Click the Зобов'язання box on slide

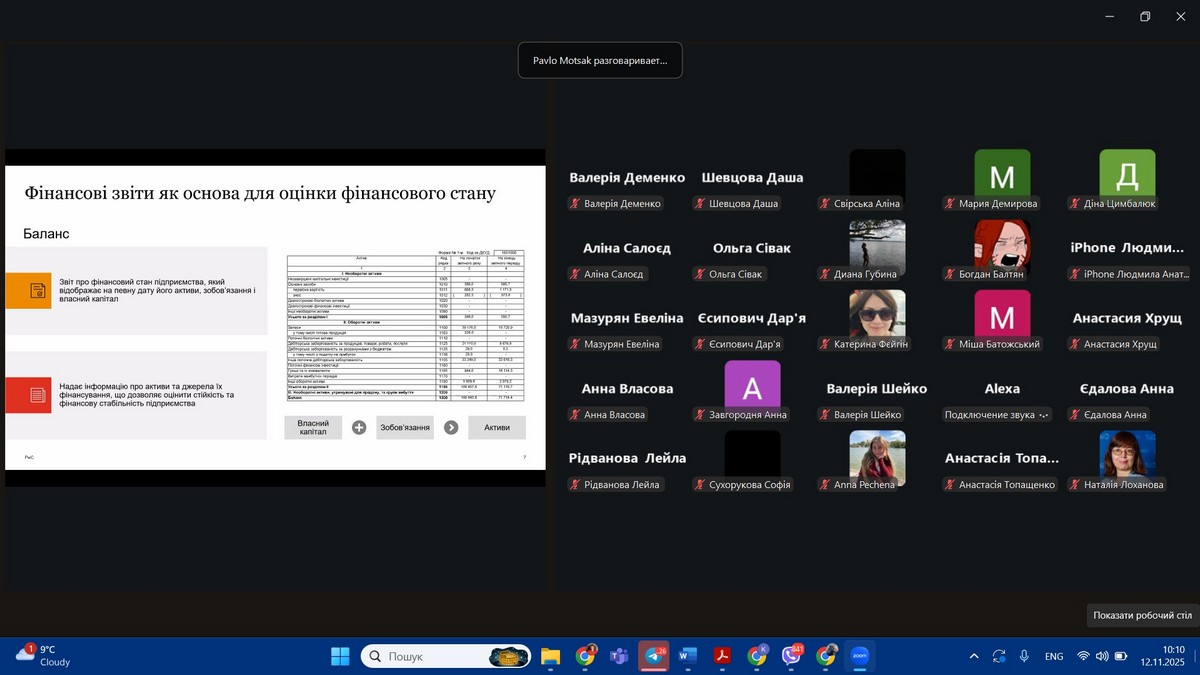pyautogui.click(x=405, y=428)
